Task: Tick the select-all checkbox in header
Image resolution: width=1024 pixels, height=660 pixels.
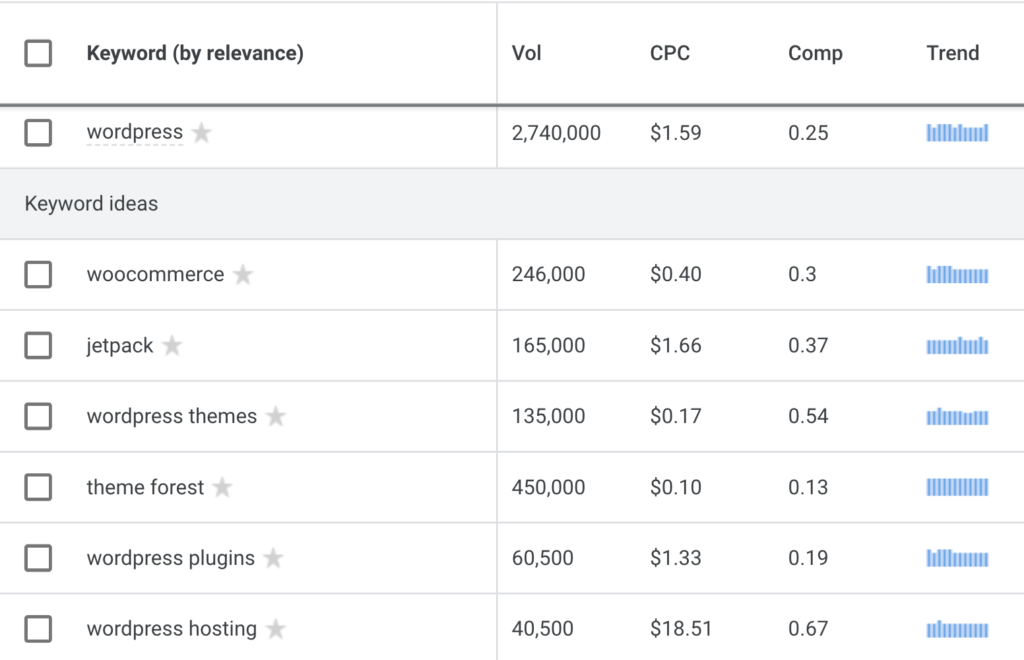Action: pos(38,53)
